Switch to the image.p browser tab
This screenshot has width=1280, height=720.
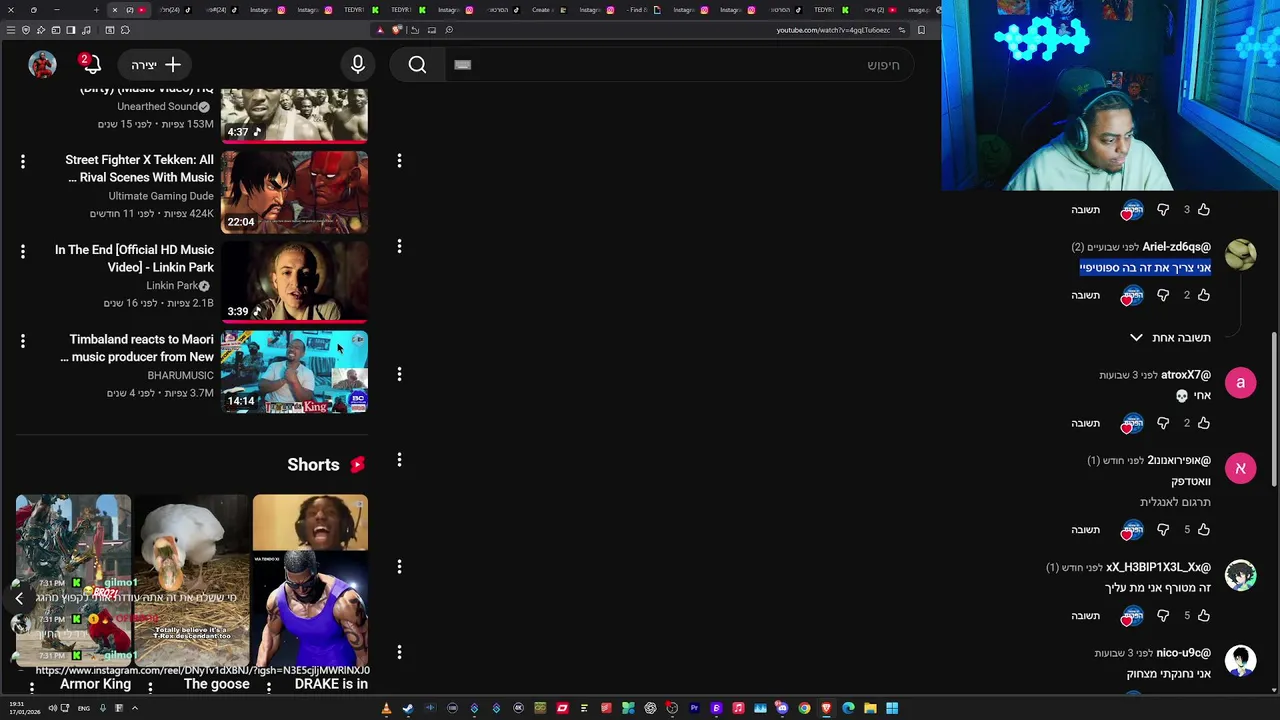[918, 10]
